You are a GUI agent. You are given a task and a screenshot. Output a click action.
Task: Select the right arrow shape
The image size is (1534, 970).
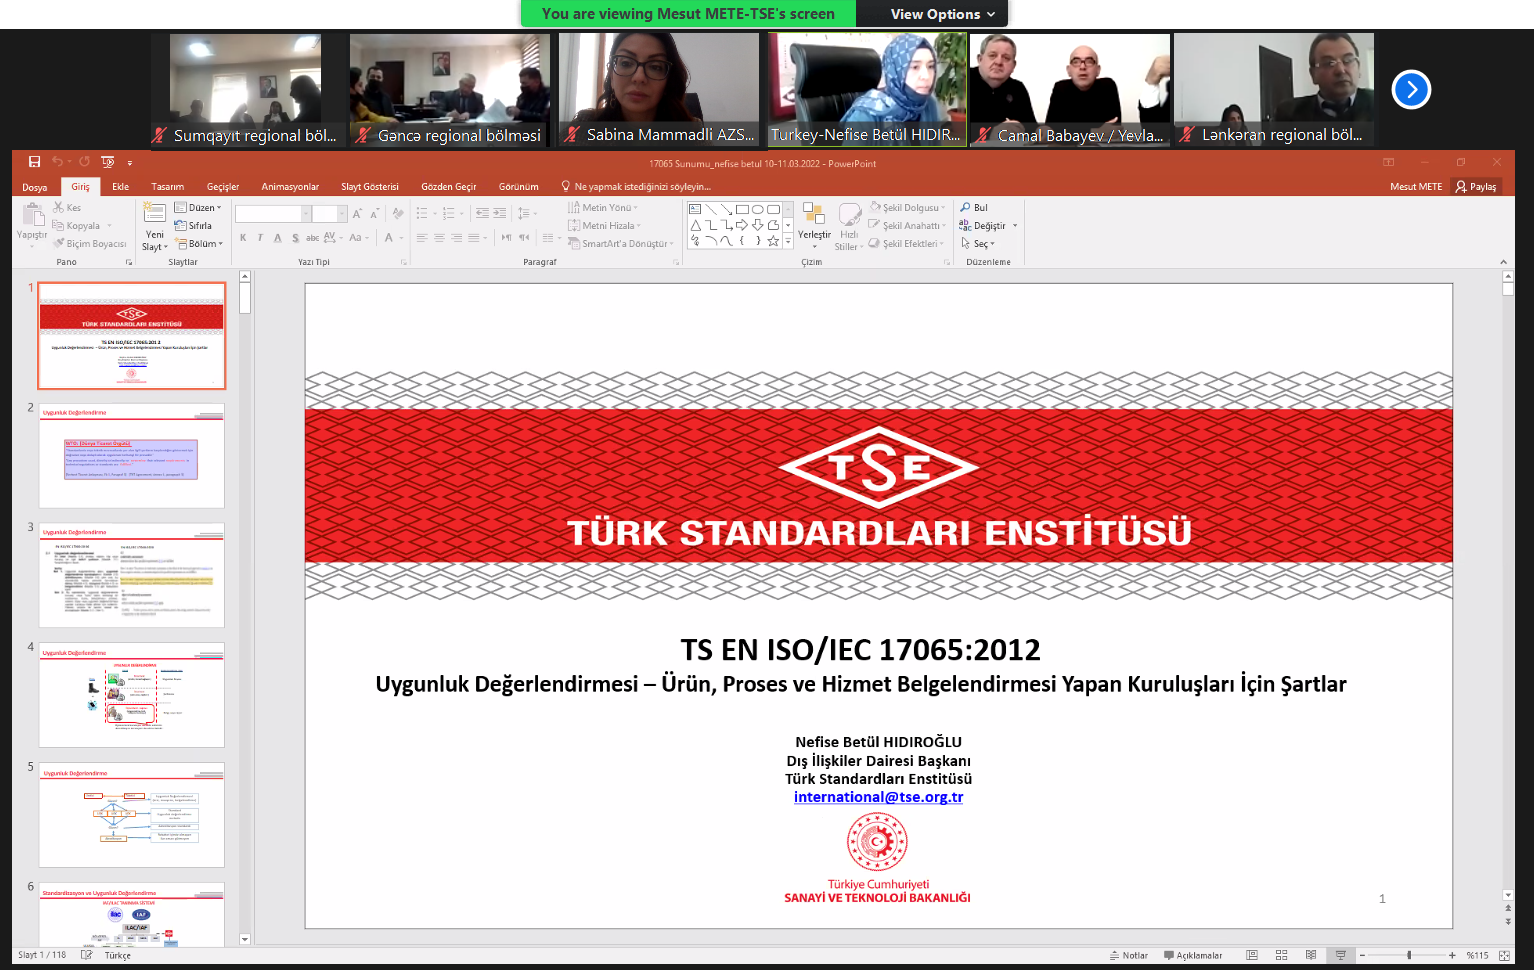pos(742,225)
